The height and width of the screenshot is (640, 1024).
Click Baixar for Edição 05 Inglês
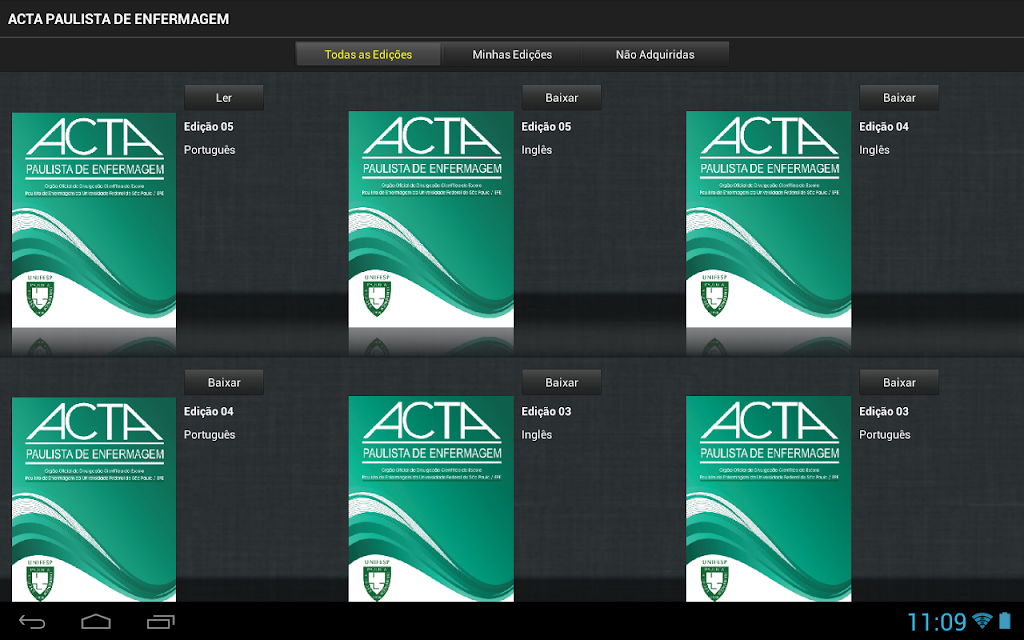point(562,97)
